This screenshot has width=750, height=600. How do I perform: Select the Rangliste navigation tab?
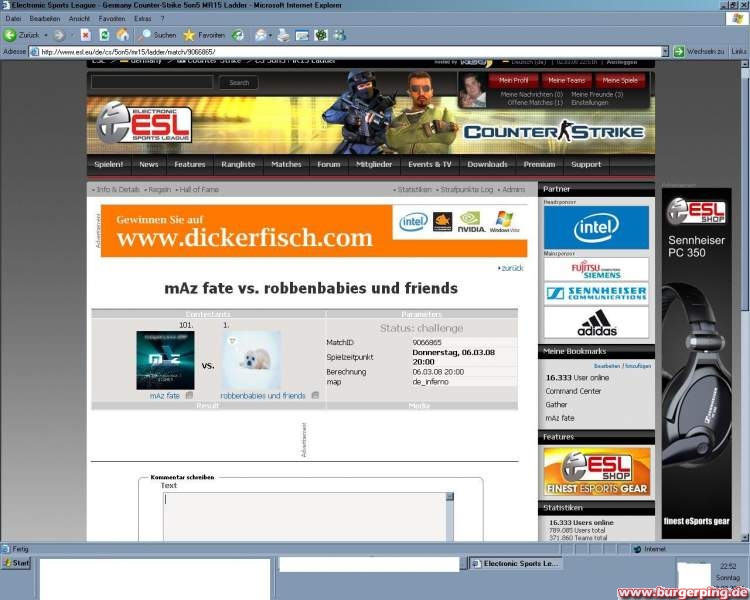pyautogui.click(x=238, y=164)
